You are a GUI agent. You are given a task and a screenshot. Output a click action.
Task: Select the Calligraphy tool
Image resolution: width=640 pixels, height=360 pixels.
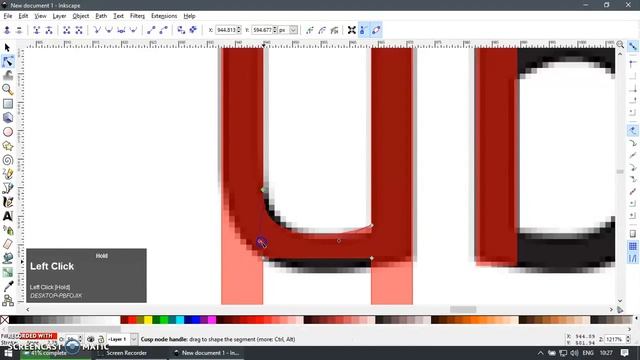tap(7, 202)
